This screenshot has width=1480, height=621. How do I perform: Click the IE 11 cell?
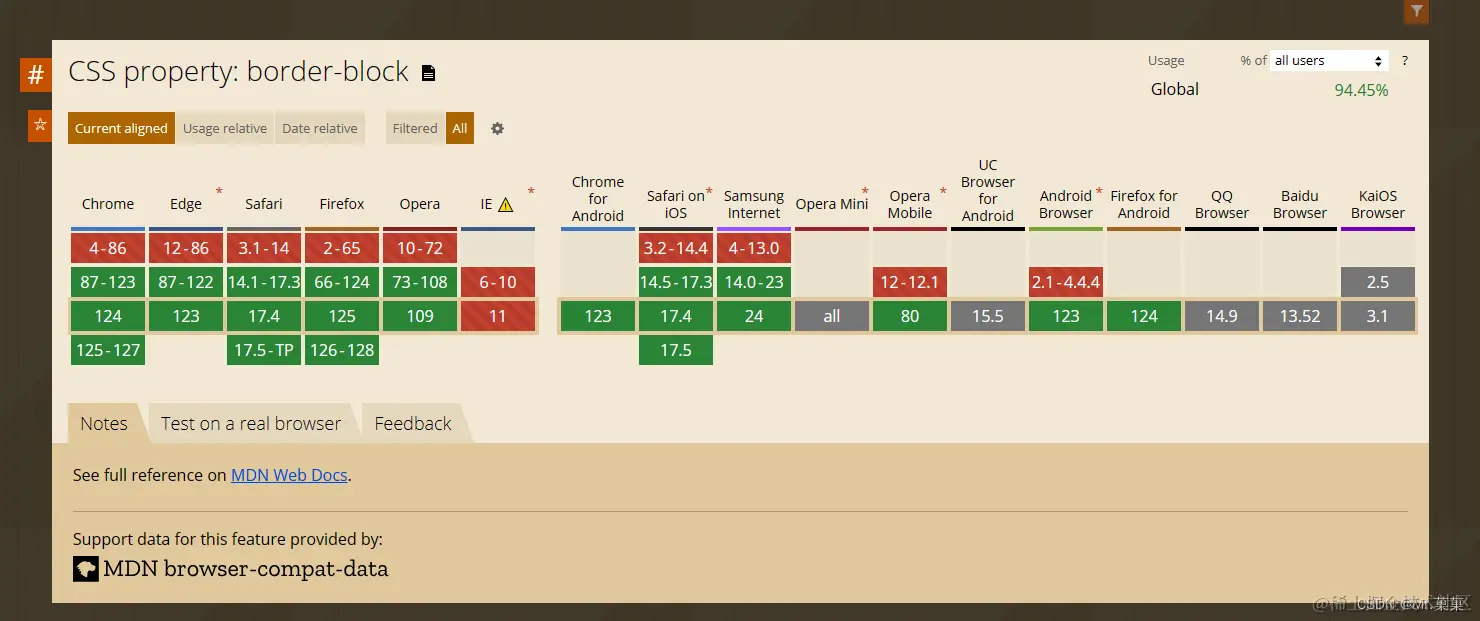click(498, 316)
